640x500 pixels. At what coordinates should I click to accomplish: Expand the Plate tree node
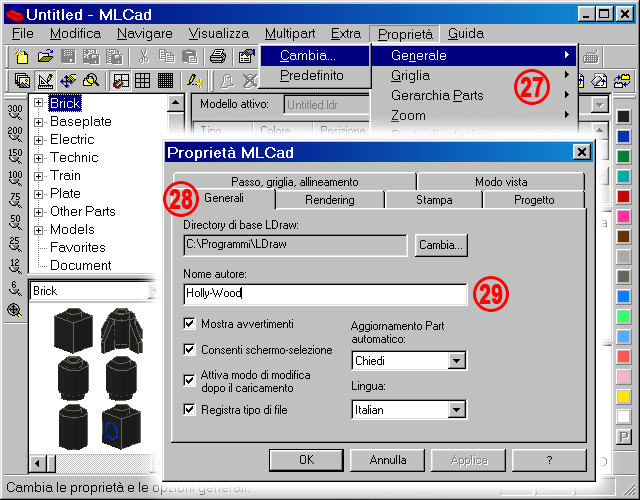tap(38, 194)
